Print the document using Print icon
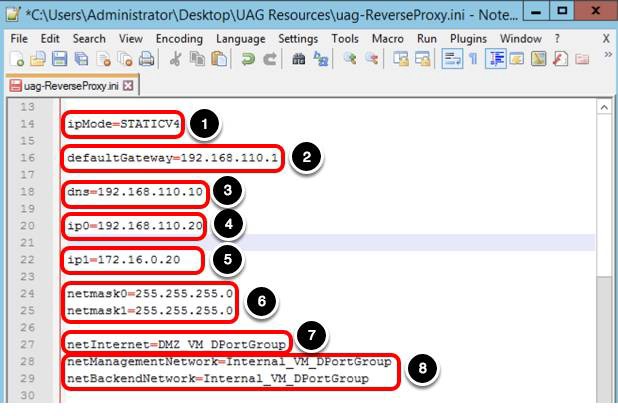 point(147,59)
